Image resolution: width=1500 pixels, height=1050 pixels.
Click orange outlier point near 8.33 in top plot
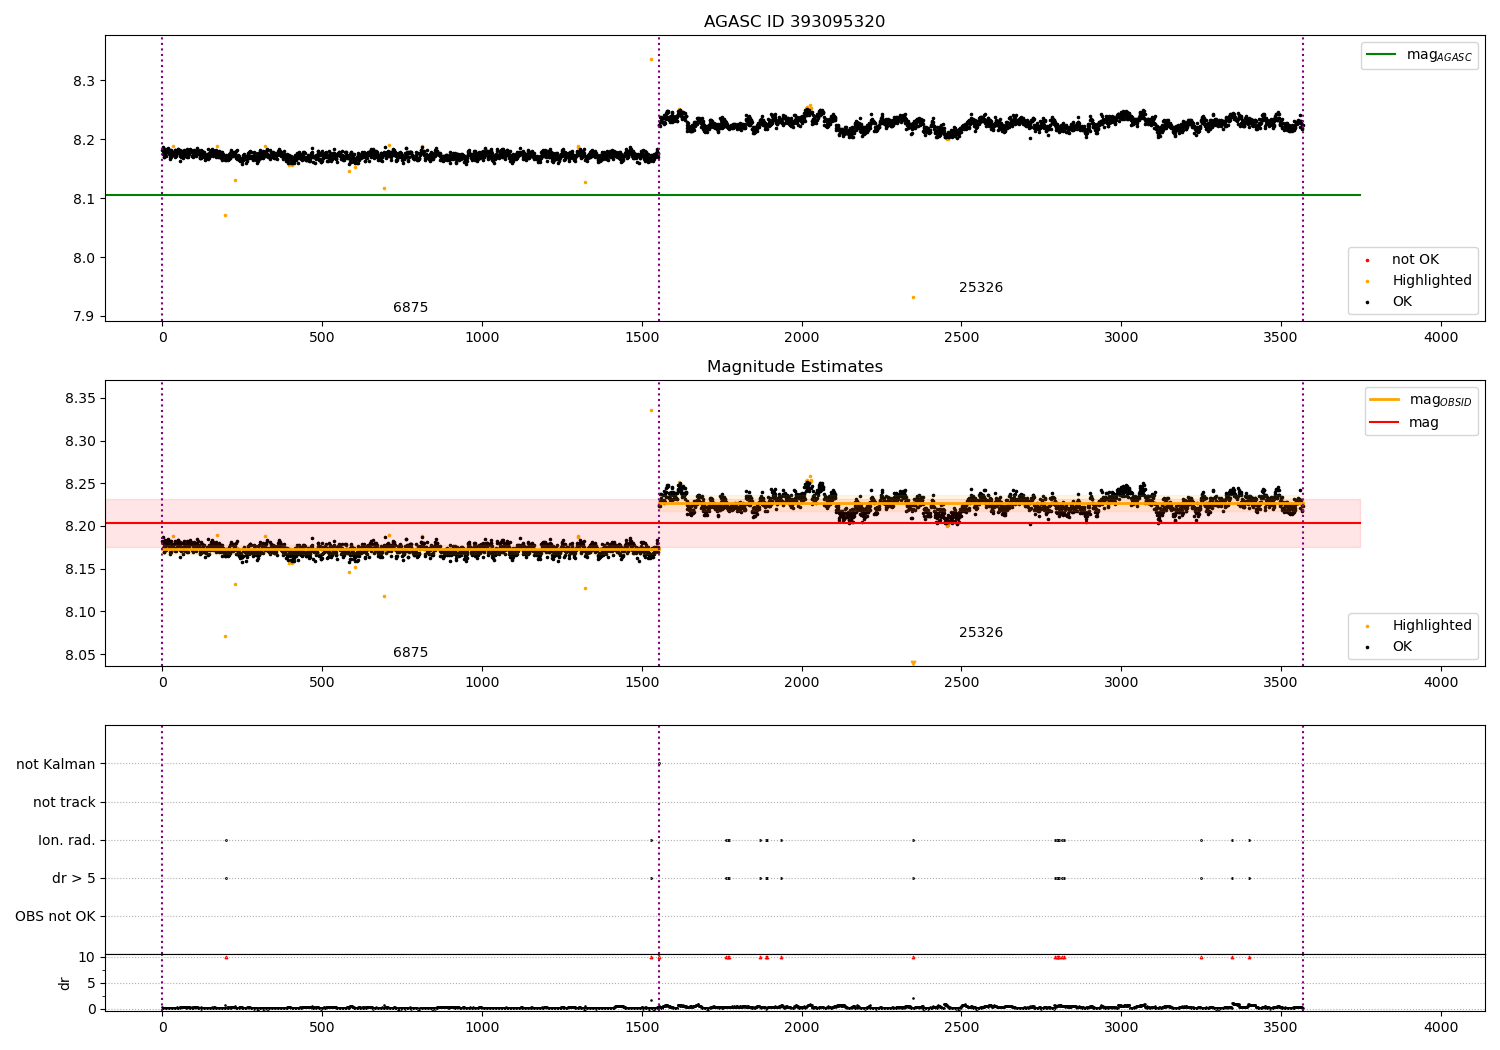651,59
